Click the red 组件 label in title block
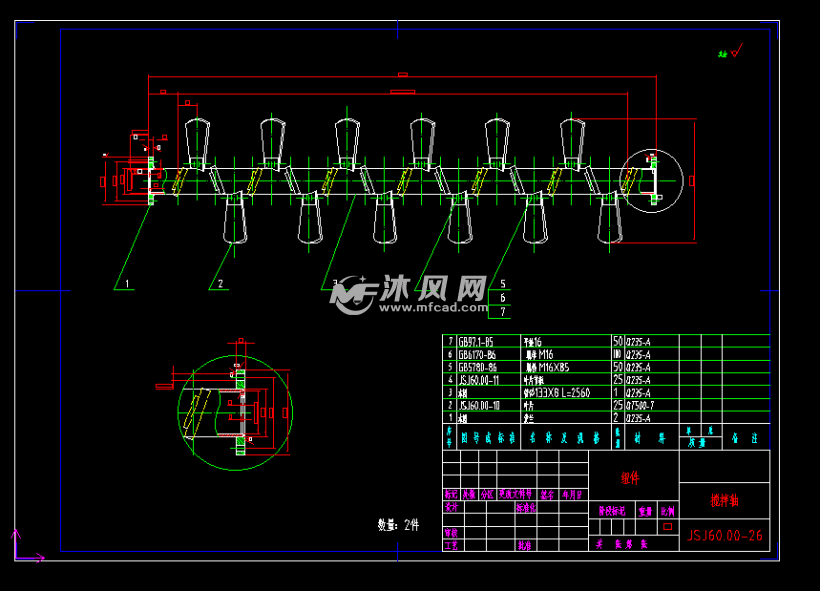The image size is (820, 591). tap(630, 478)
